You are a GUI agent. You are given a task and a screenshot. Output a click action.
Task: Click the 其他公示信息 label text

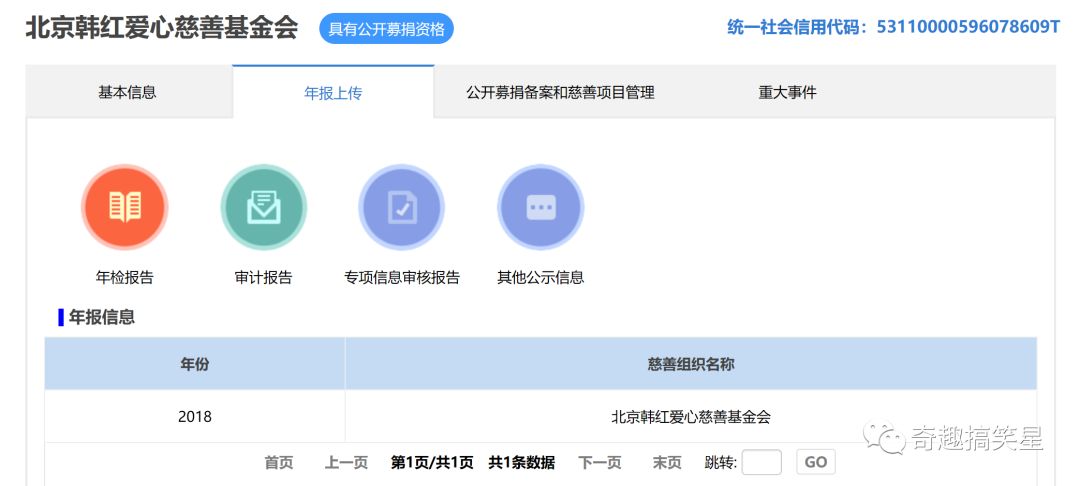point(541,277)
